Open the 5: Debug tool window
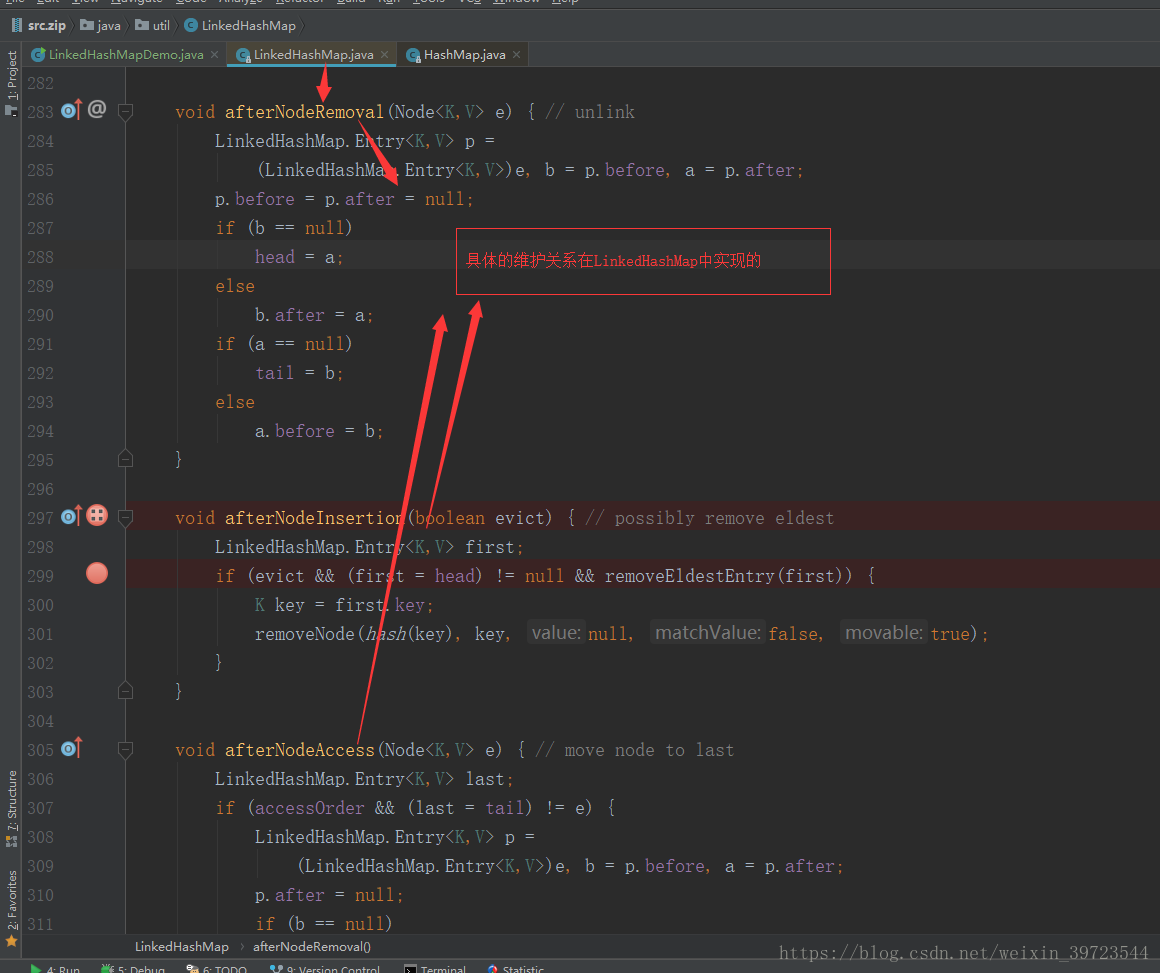The height and width of the screenshot is (973, 1160). (x=133, y=969)
